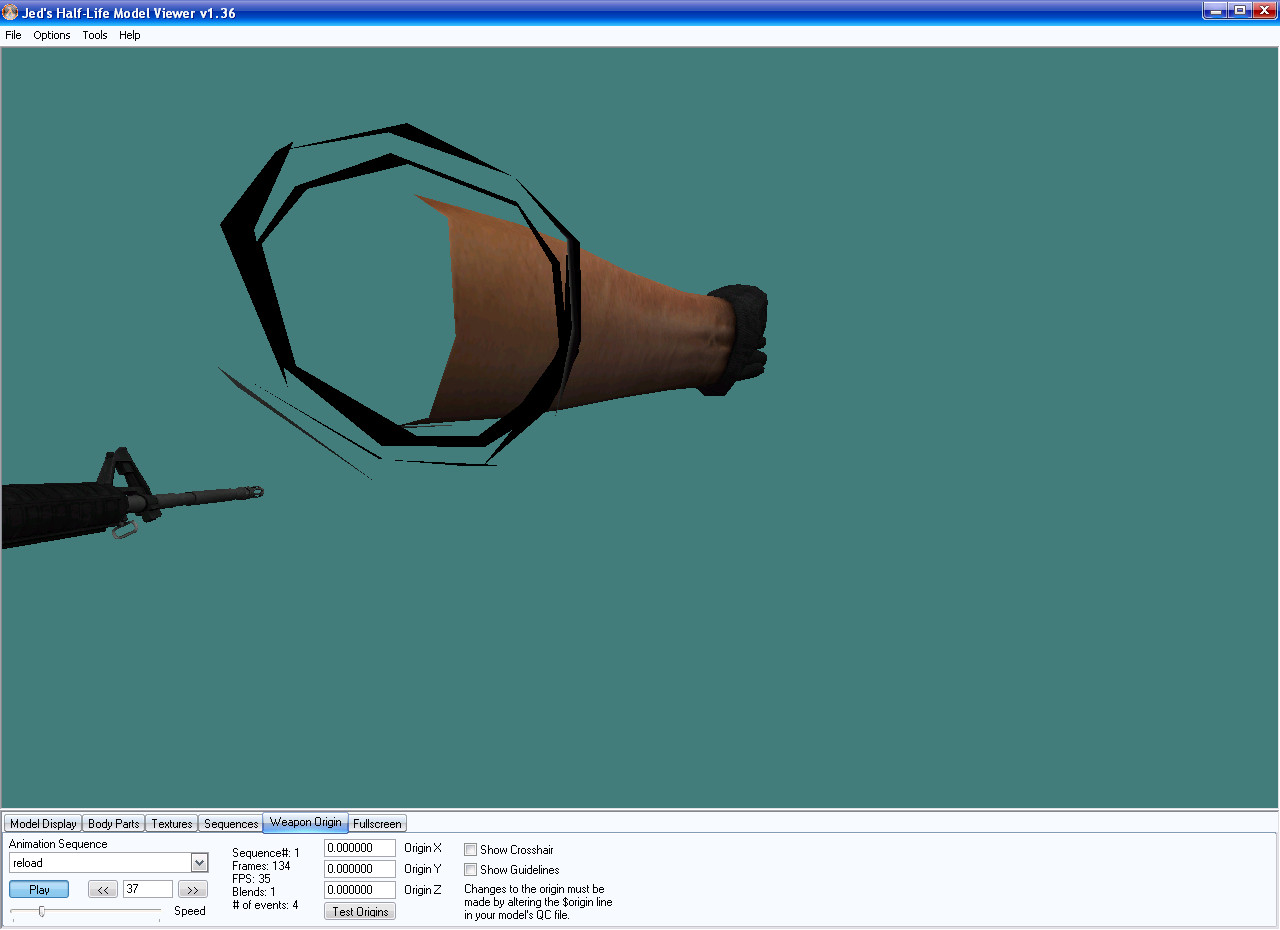Click the 'Blends: 1' text
Screen dimensions: 1280x930
(253, 892)
